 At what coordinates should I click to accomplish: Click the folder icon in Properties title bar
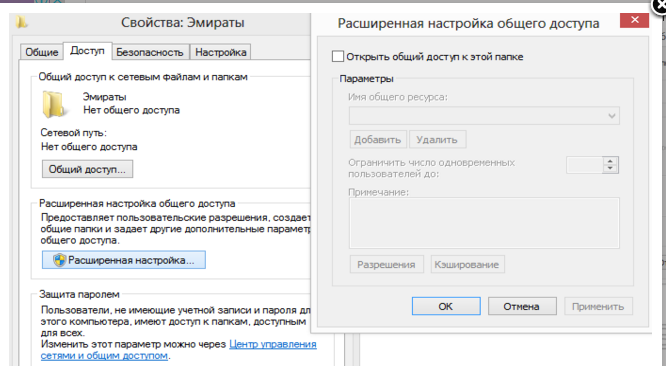coord(21,22)
